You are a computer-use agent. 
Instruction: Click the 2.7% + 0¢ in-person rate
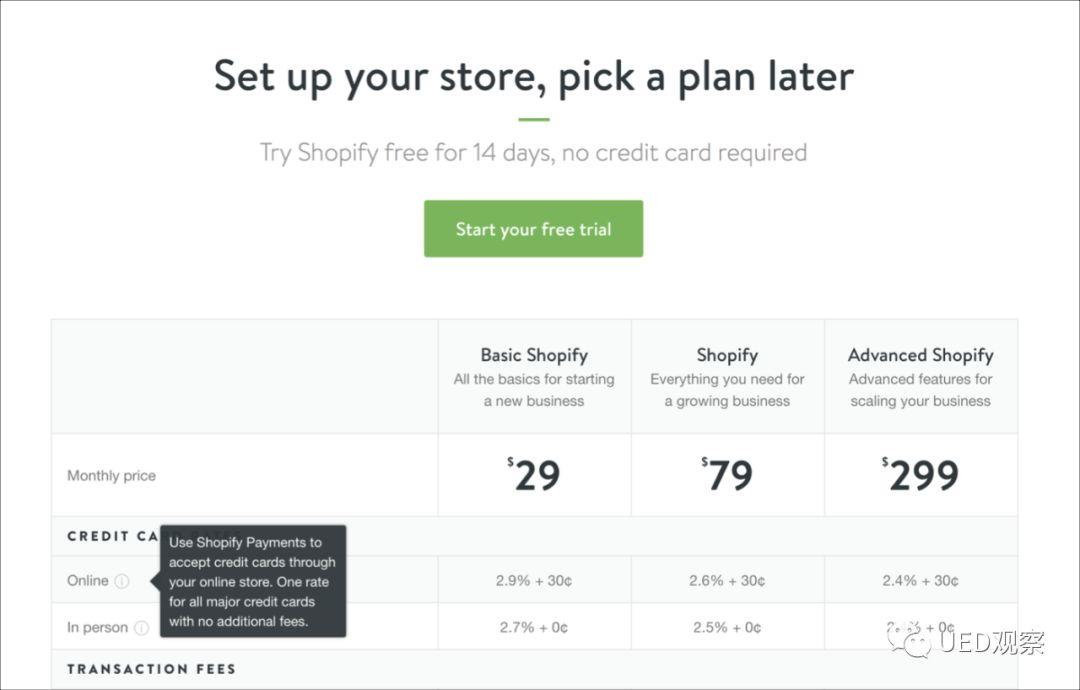coord(534,627)
